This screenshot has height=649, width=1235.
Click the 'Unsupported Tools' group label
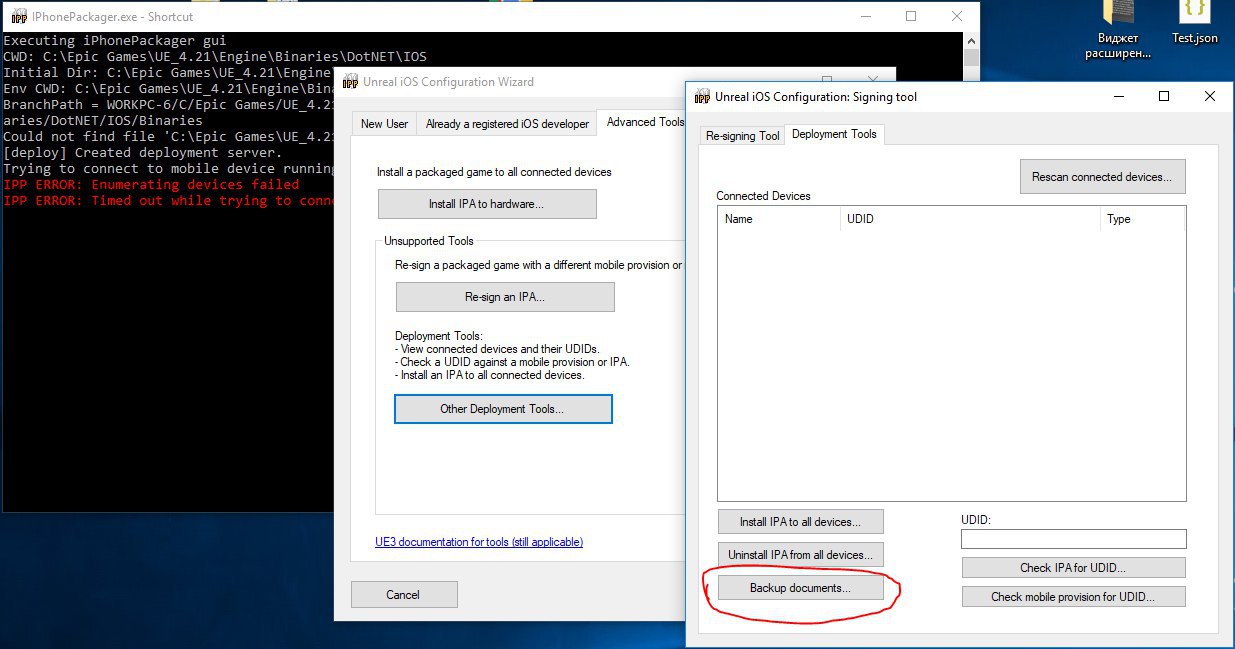point(429,241)
